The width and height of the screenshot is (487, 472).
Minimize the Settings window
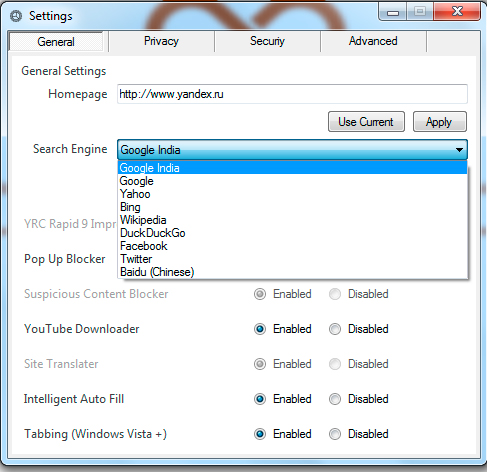393,13
